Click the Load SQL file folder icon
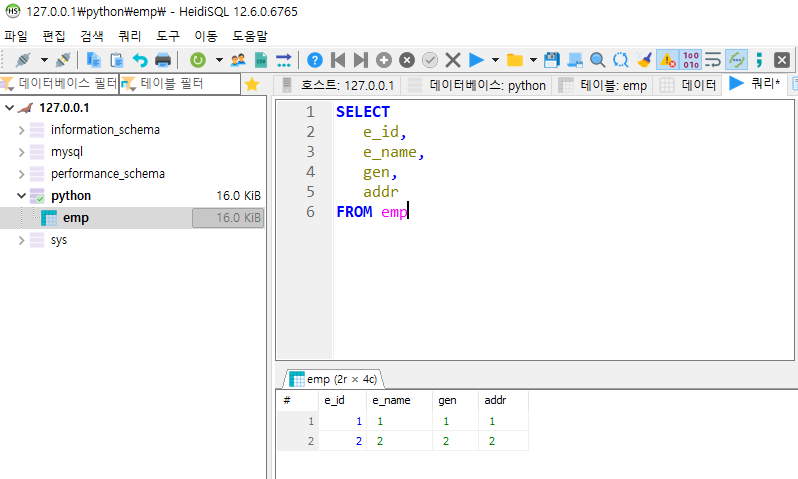The image size is (798, 479). pos(515,60)
